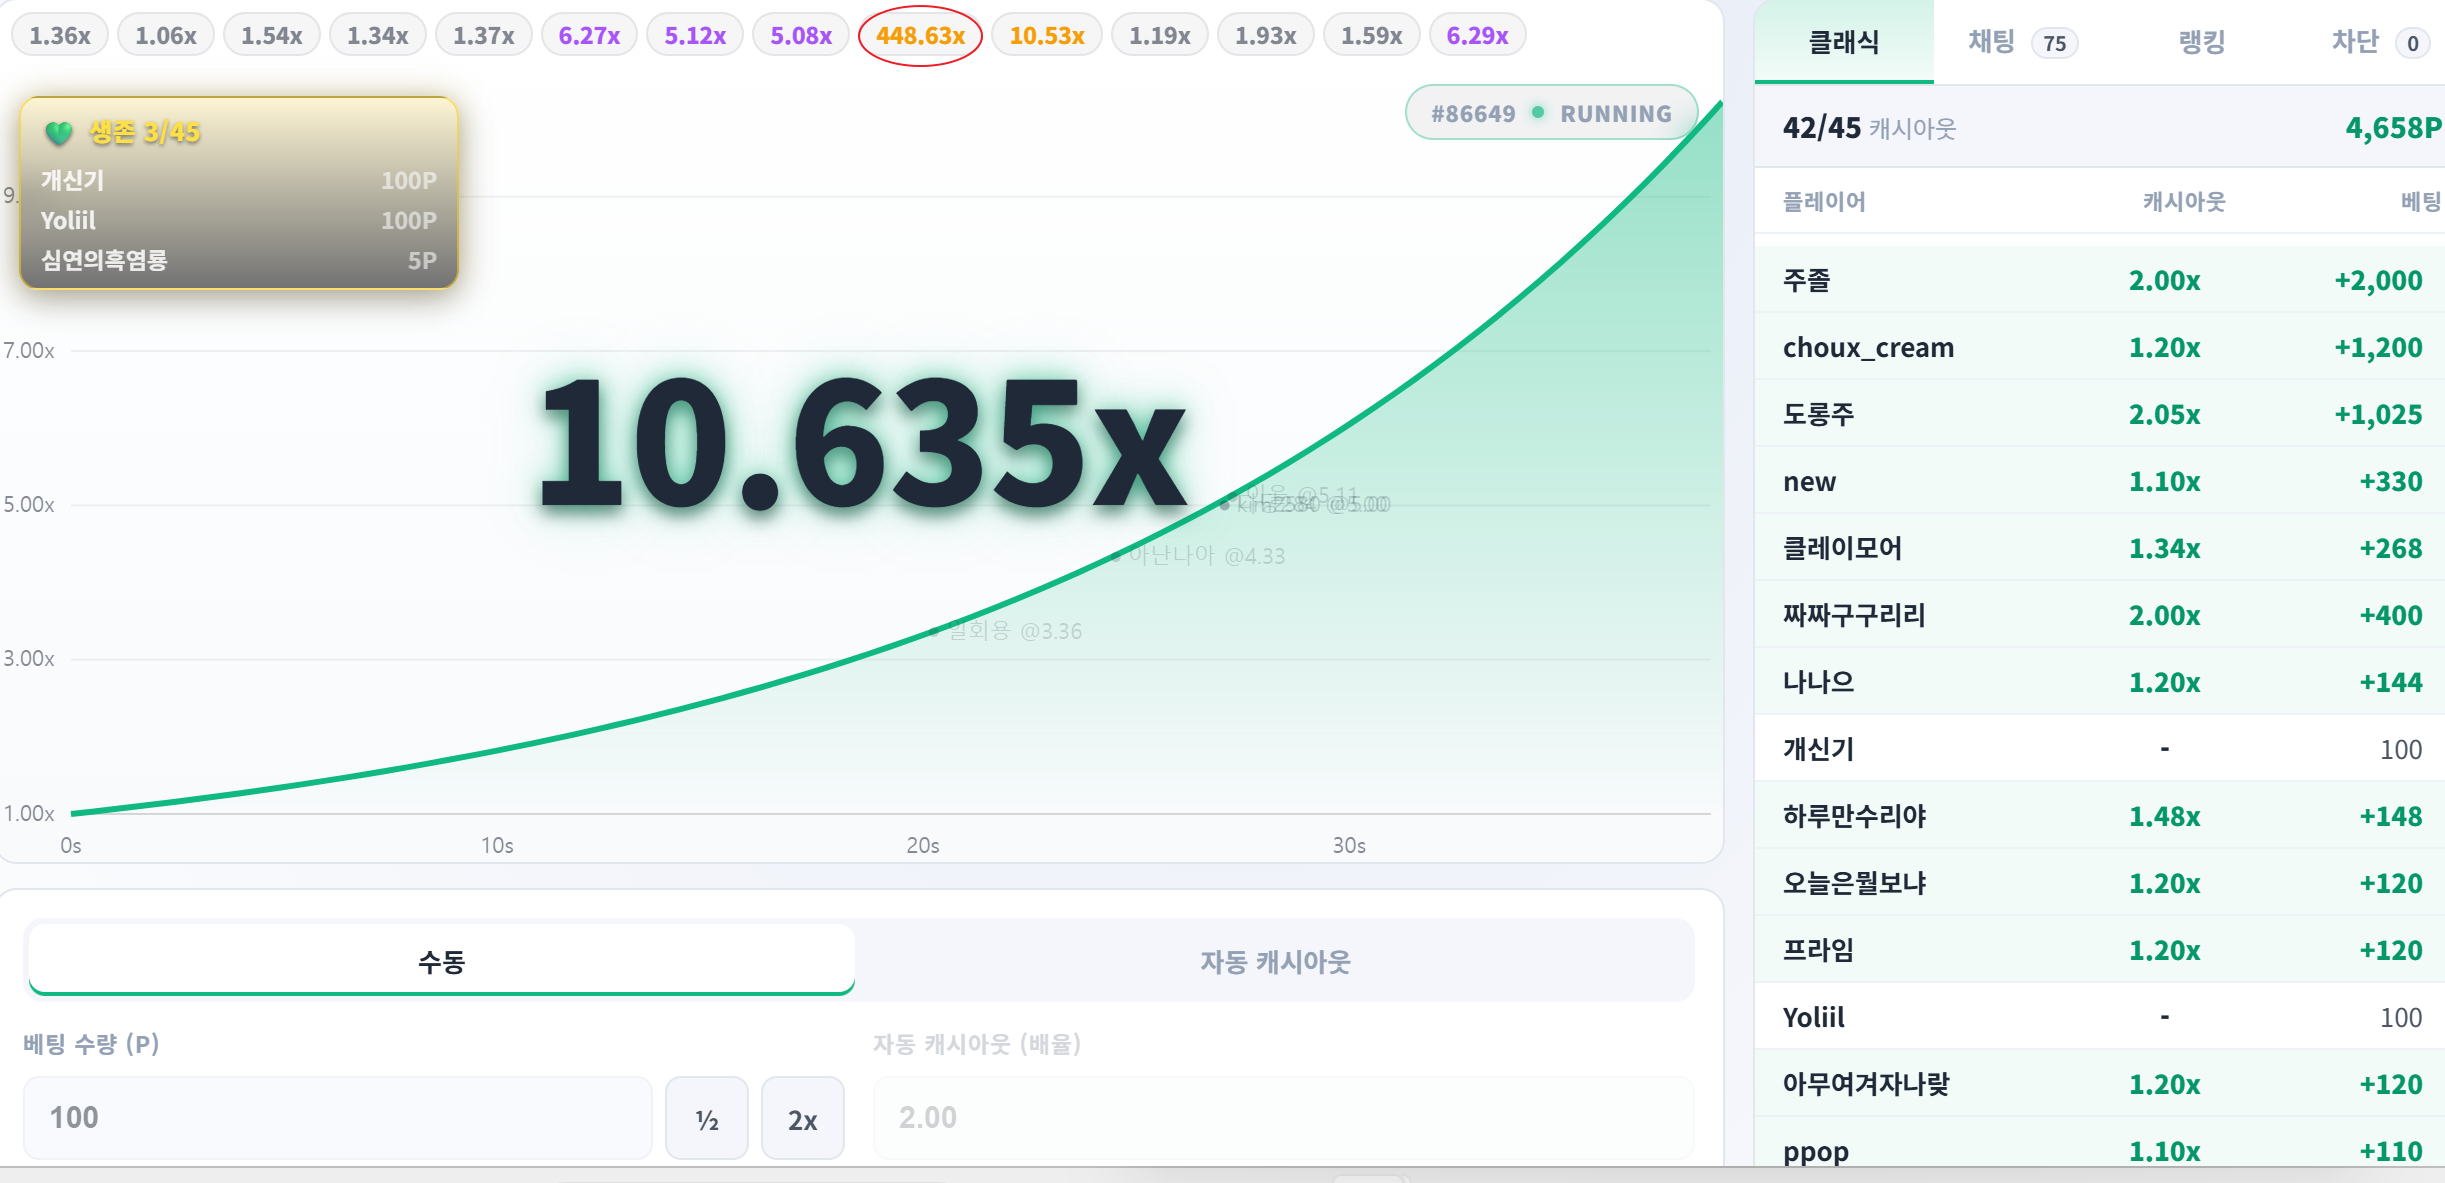Click the 자동 캐시아웃 multiplier field
Viewport: 2445px width, 1183px height.
(x=1284, y=1118)
